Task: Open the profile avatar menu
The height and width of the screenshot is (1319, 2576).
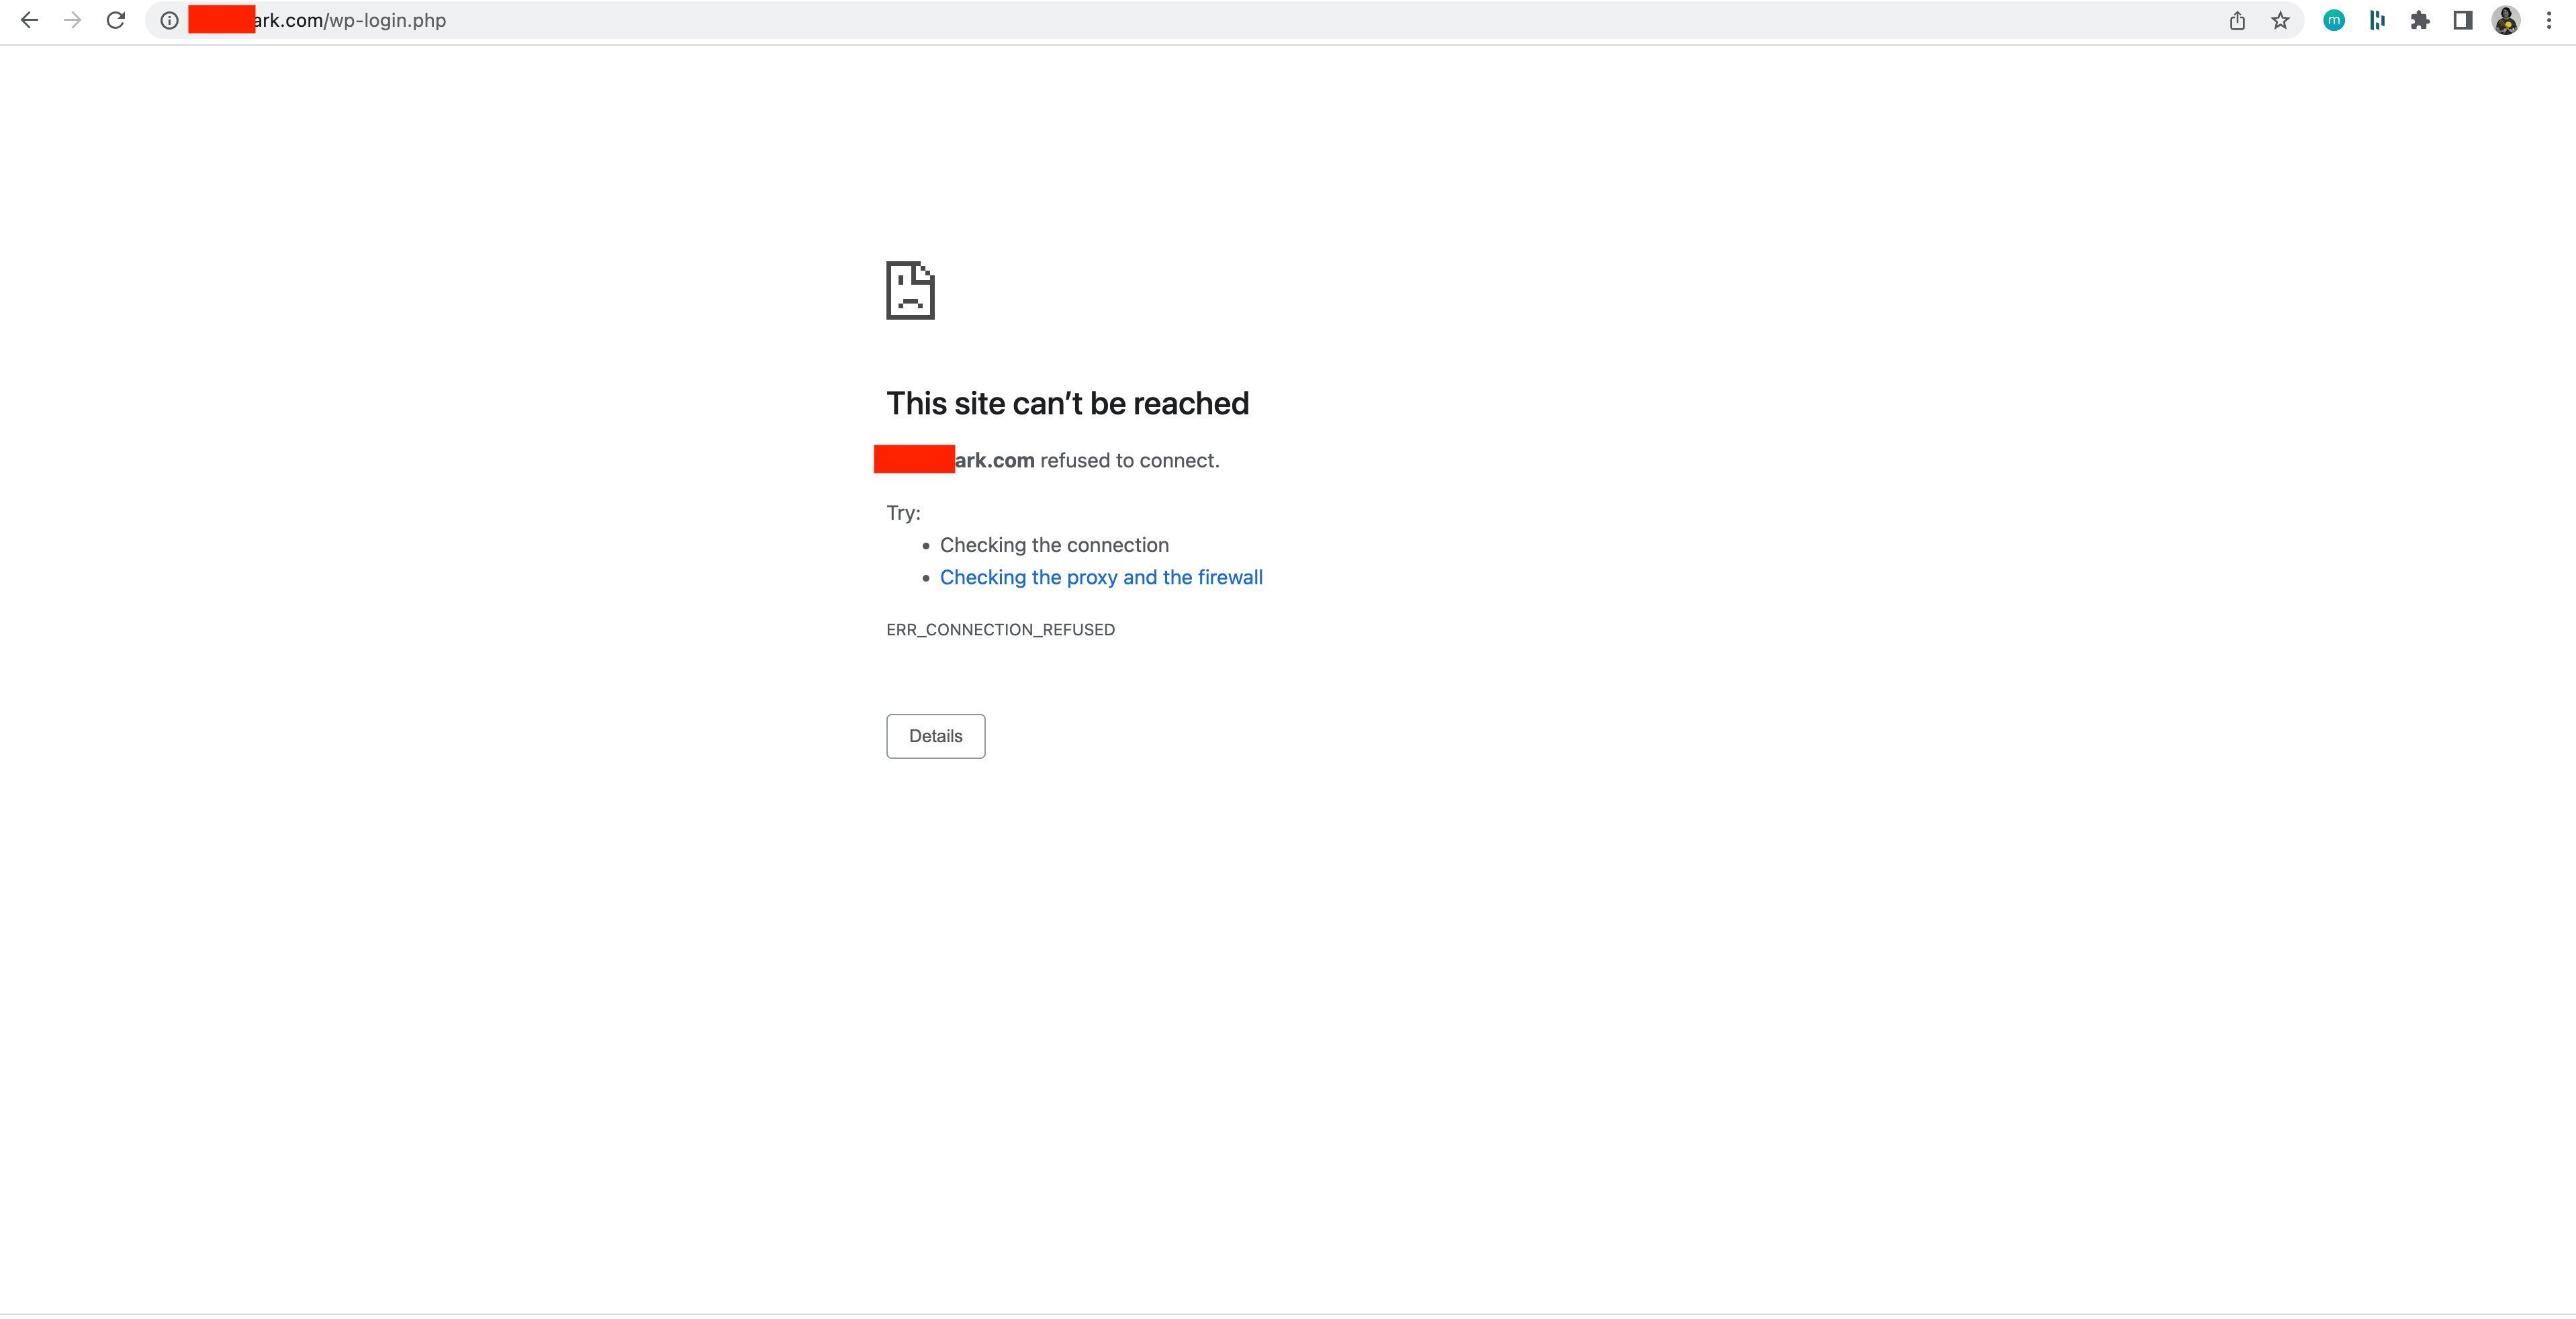Action: coord(2506,20)
